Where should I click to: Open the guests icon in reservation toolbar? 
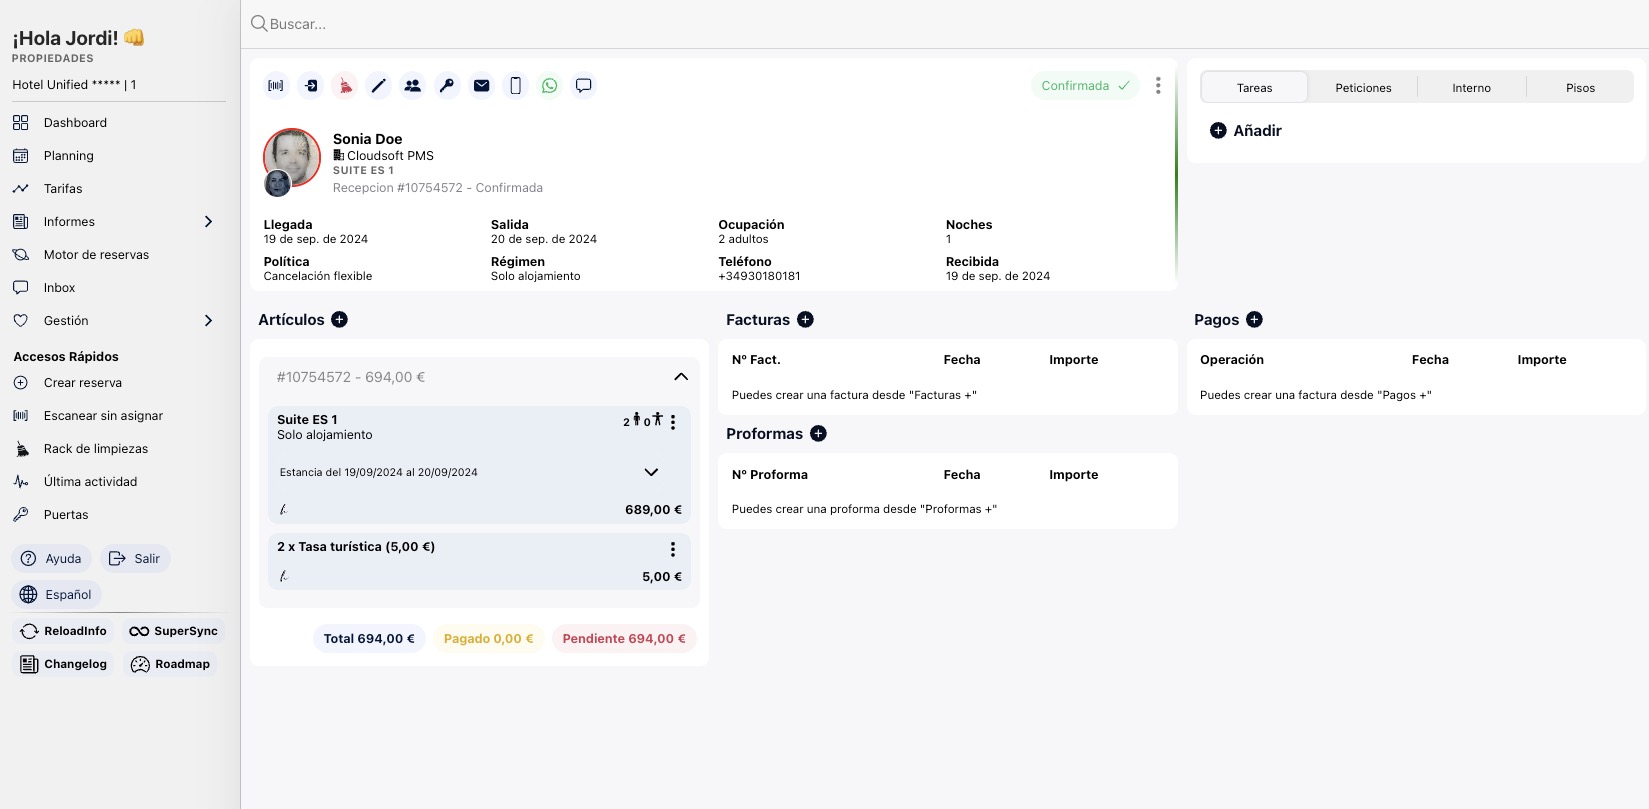(412, 86)
